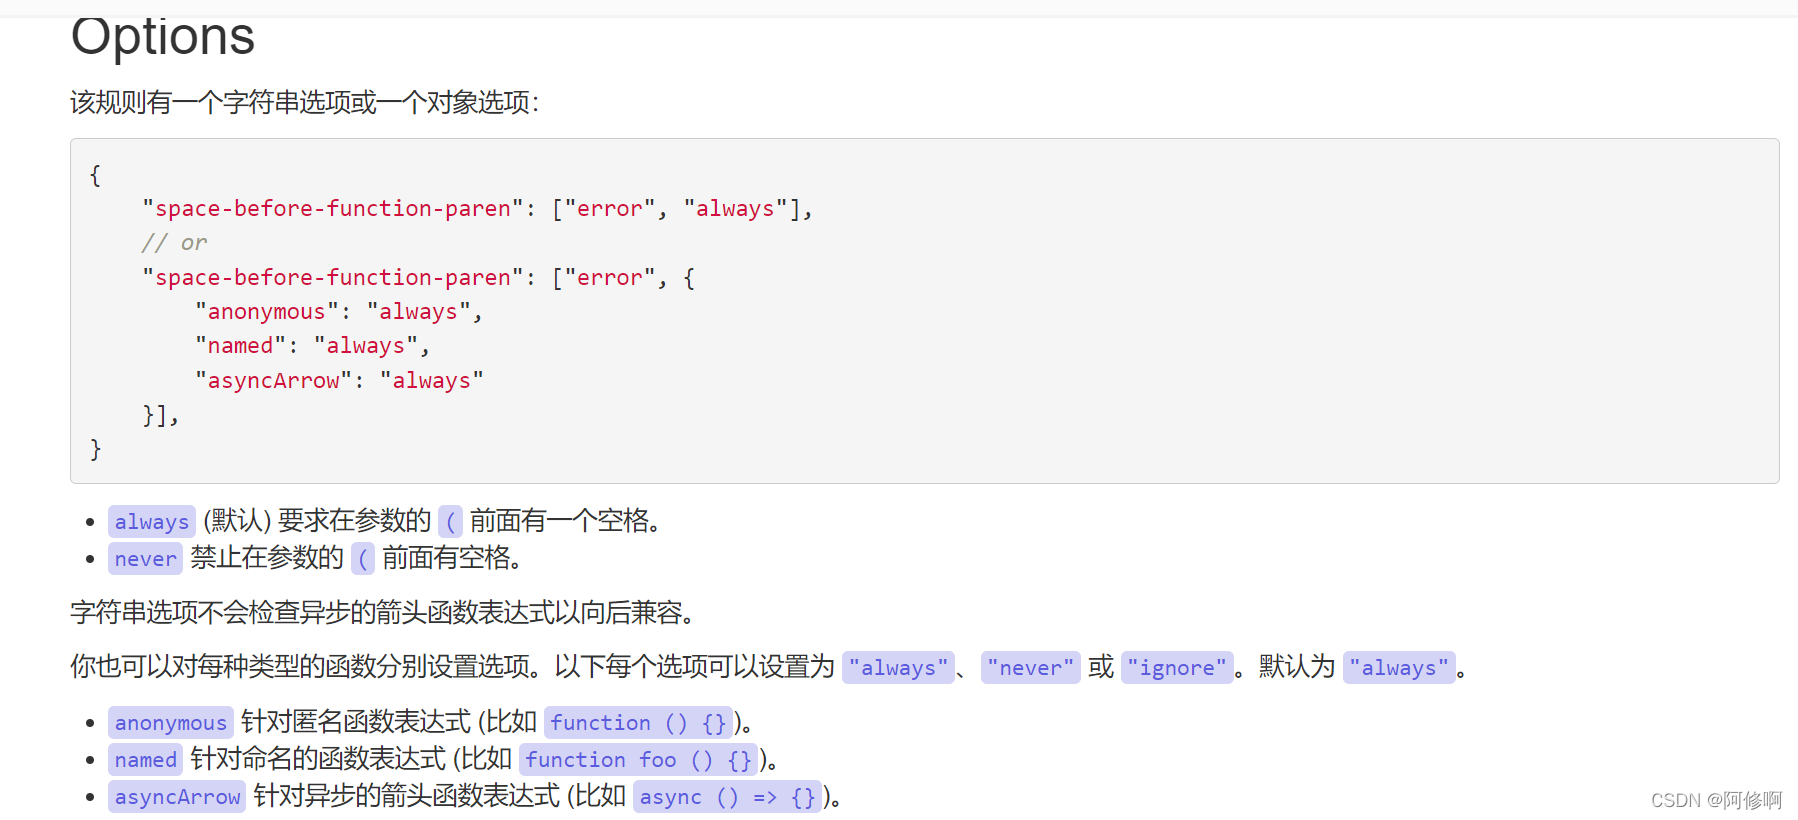Screen dimensions: 1798x820
Task: Click the ( code tag in the never bullet
Action: pos(363,558)
